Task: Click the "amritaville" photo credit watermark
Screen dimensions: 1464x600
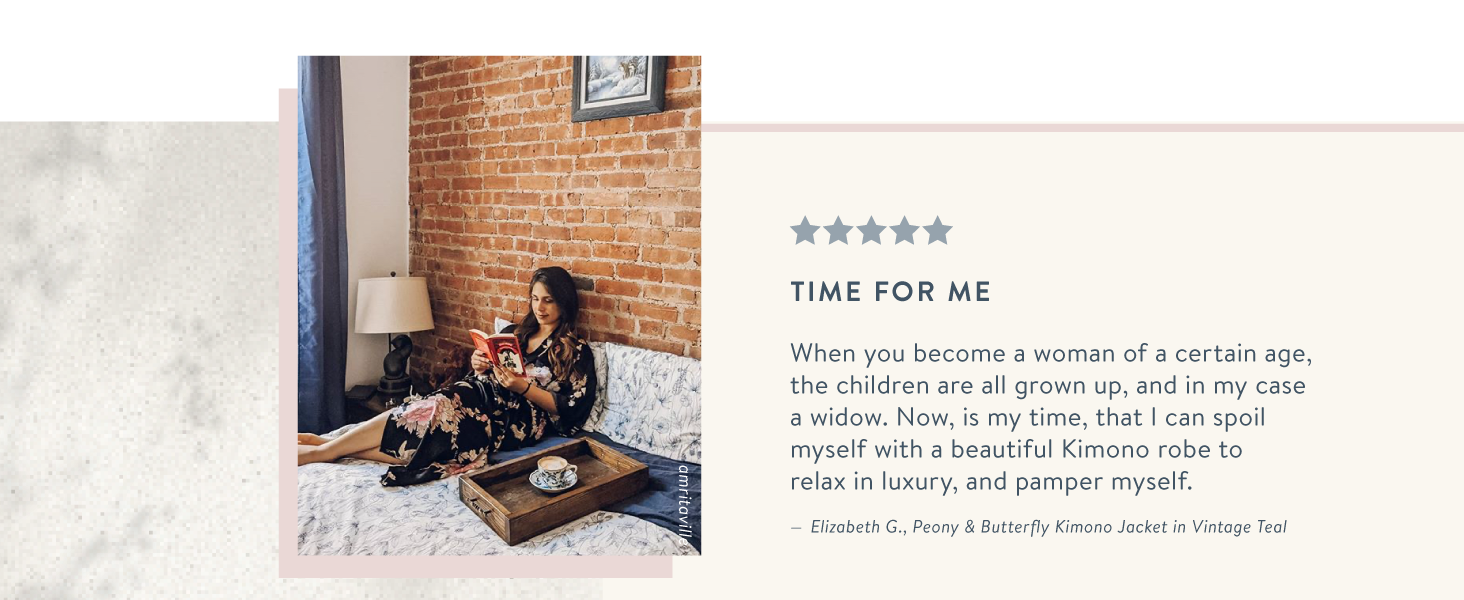Action: coord(685,505)
